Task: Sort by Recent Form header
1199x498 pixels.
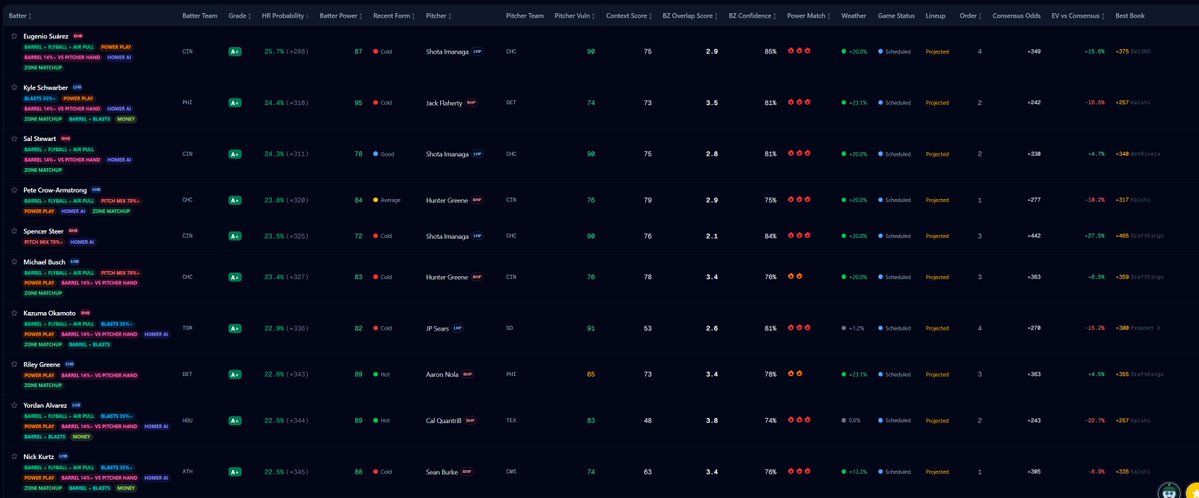Action: (394, 15)
